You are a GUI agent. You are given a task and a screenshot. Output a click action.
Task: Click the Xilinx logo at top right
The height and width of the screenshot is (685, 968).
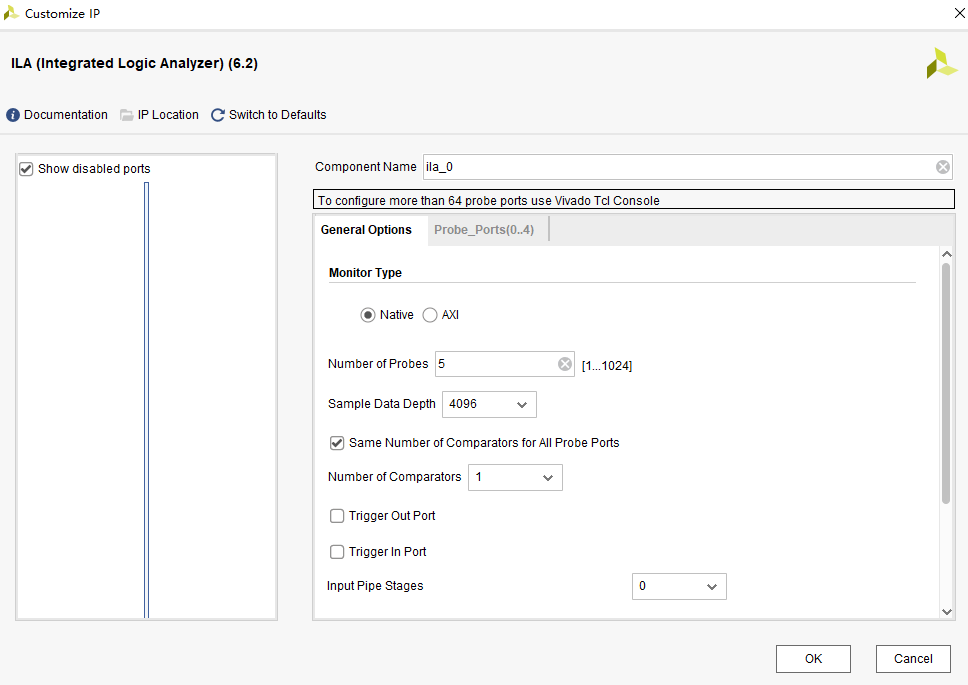click(941, 63)
